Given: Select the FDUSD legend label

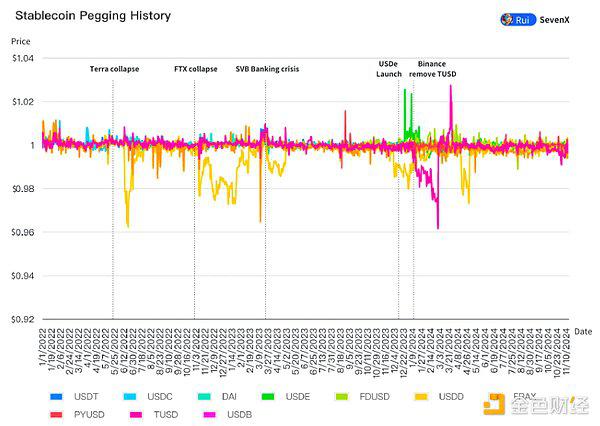Looking at the screenshot, I should pos(375,397).
